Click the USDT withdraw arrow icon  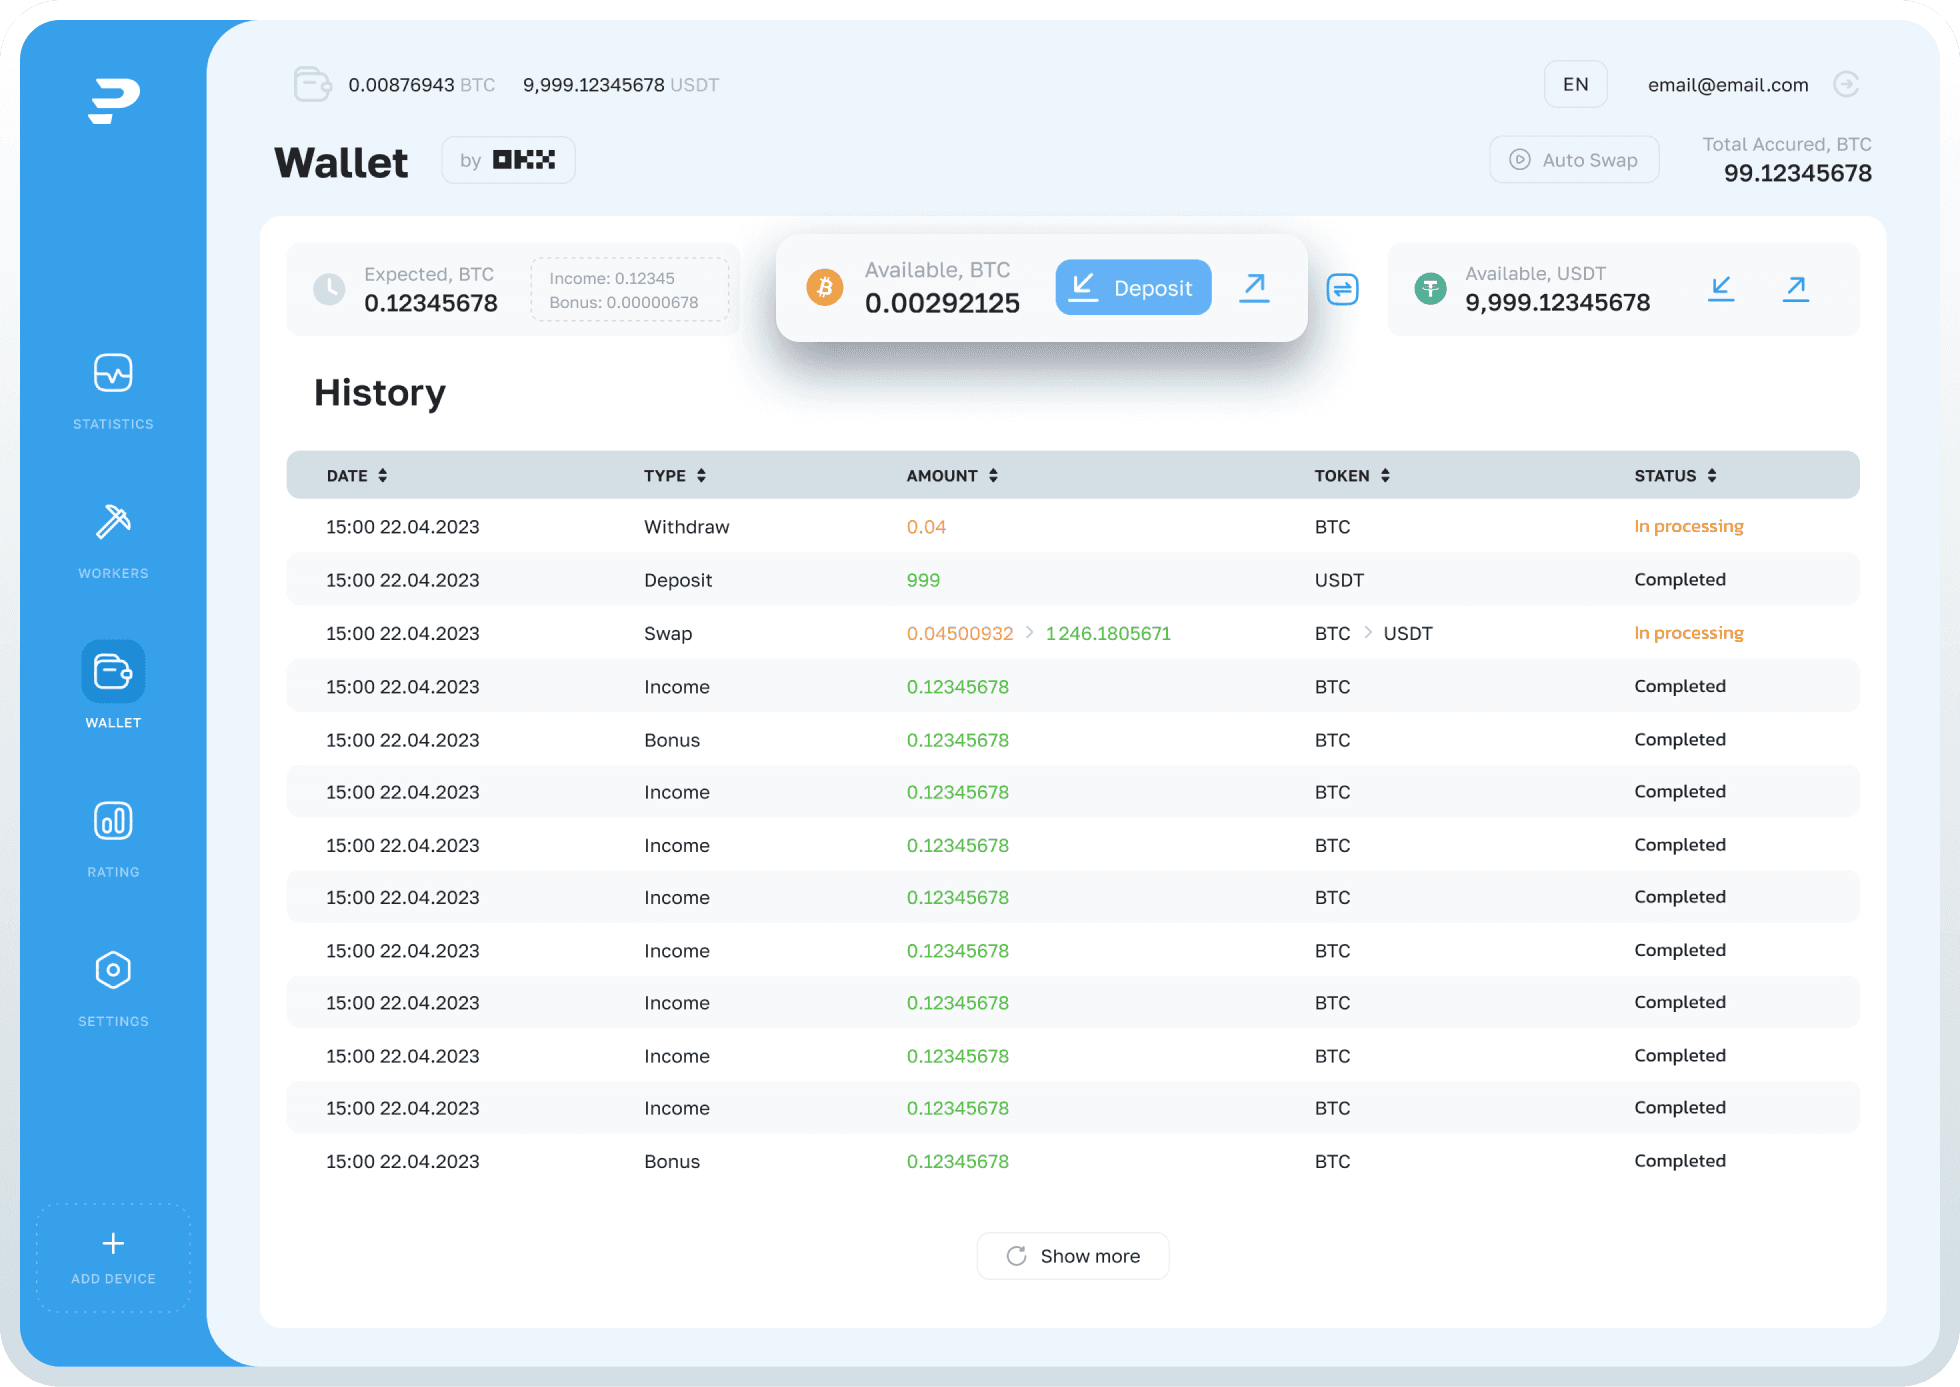1796,289
